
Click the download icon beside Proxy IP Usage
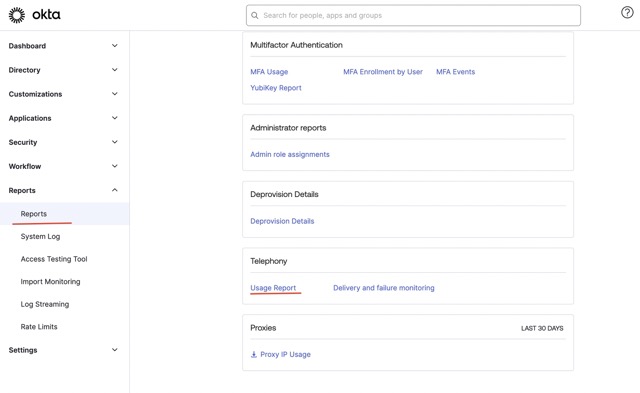253,354
